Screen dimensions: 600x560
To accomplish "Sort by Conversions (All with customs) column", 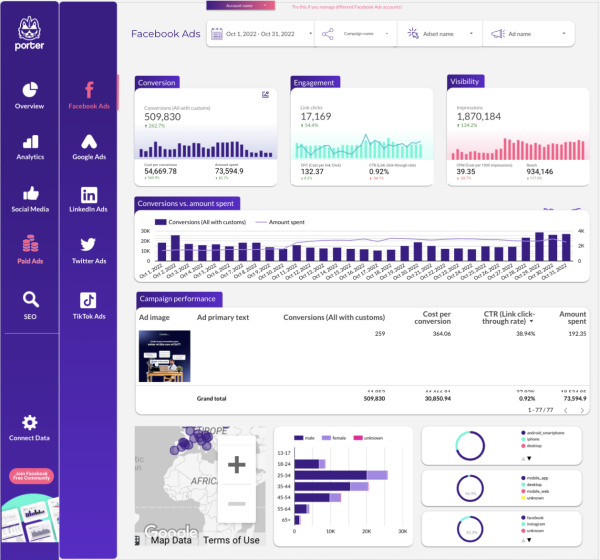I will click(334, 317).
